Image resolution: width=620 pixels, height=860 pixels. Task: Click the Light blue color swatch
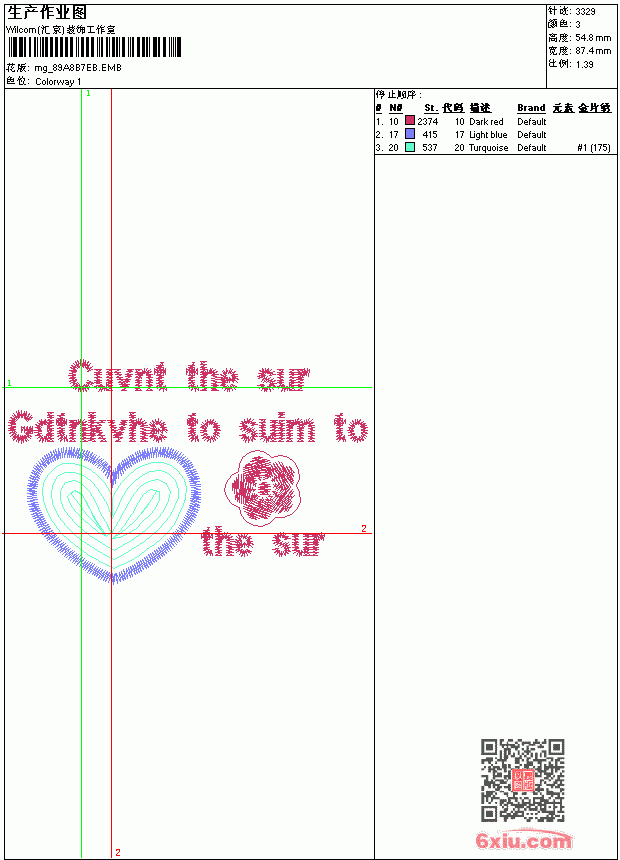click(410, 133)
